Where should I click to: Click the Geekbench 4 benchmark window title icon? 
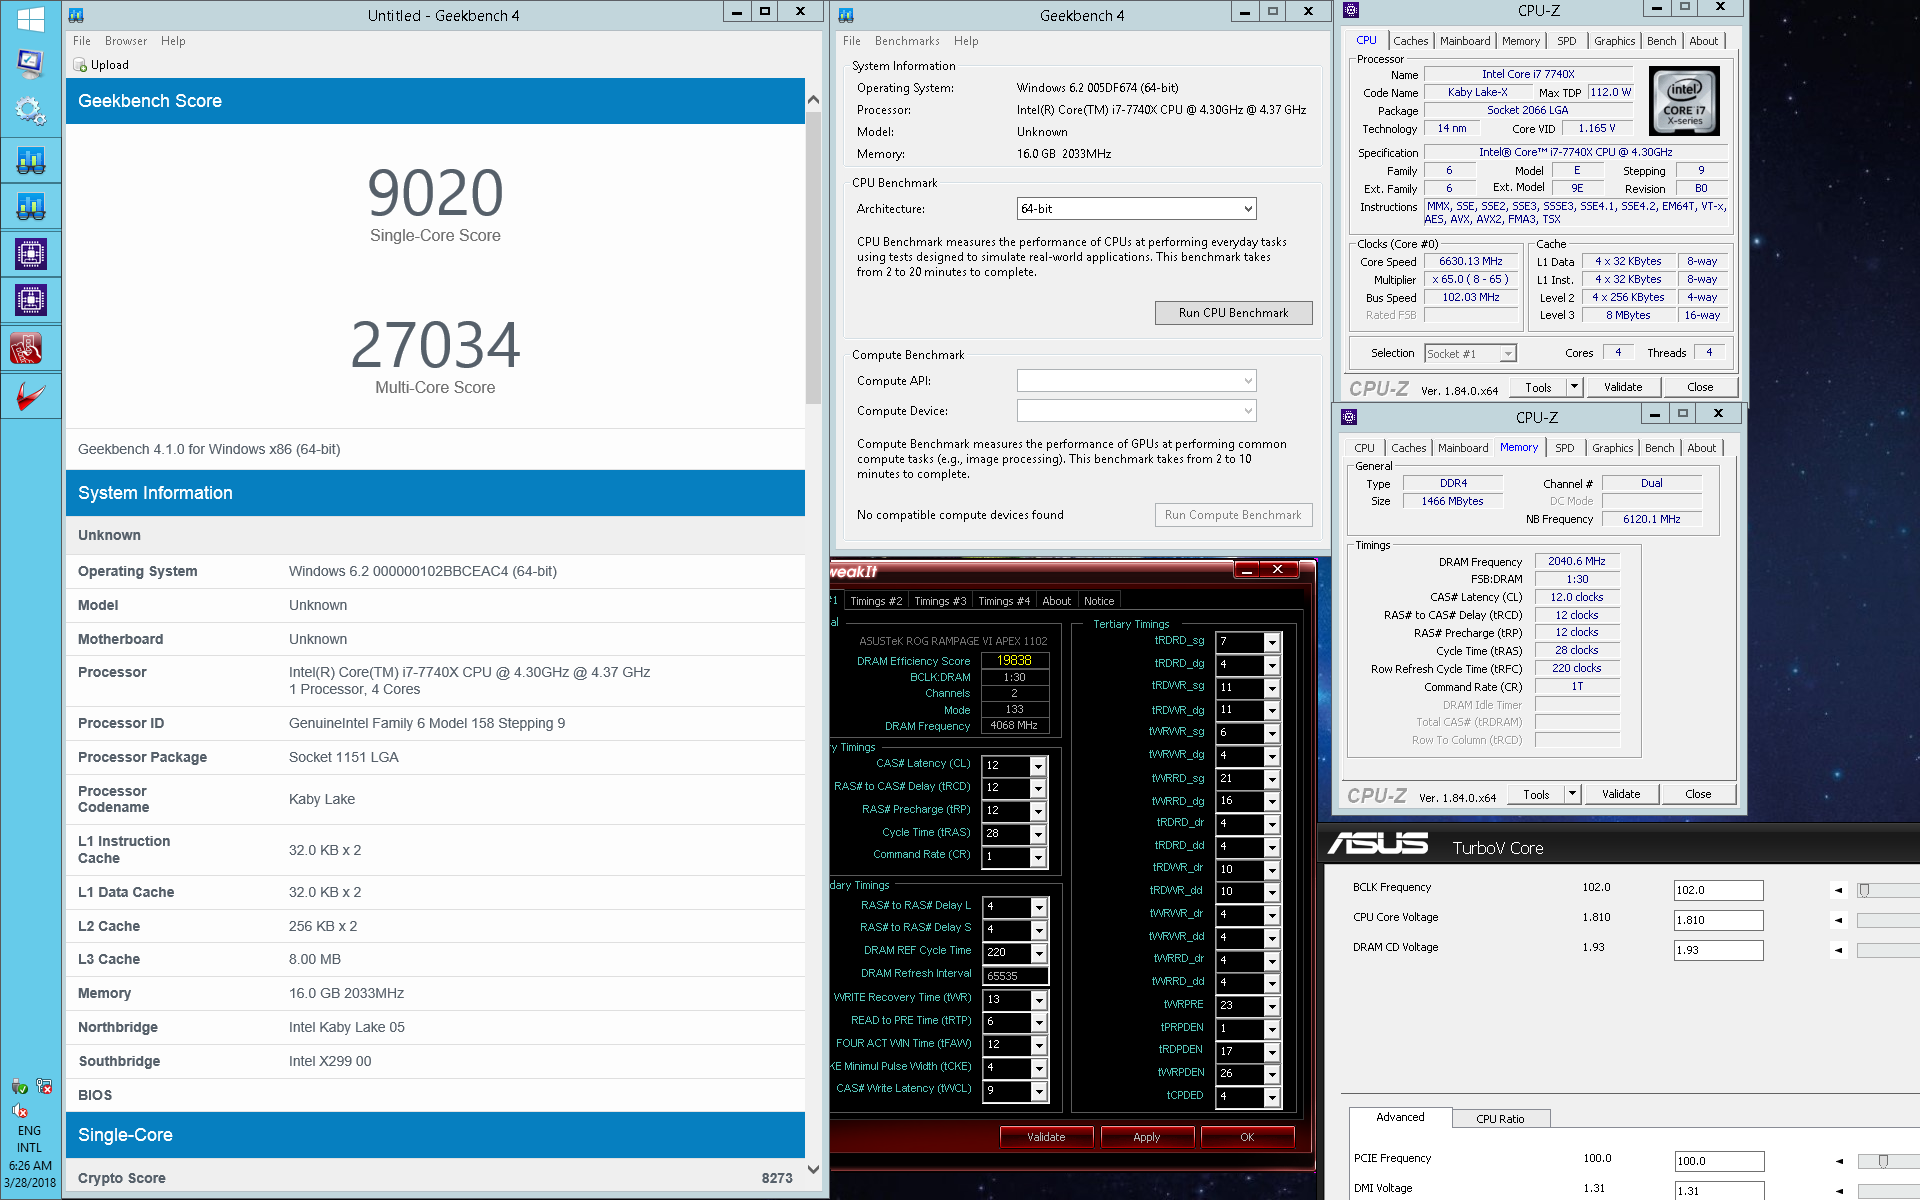pos(846,15)
